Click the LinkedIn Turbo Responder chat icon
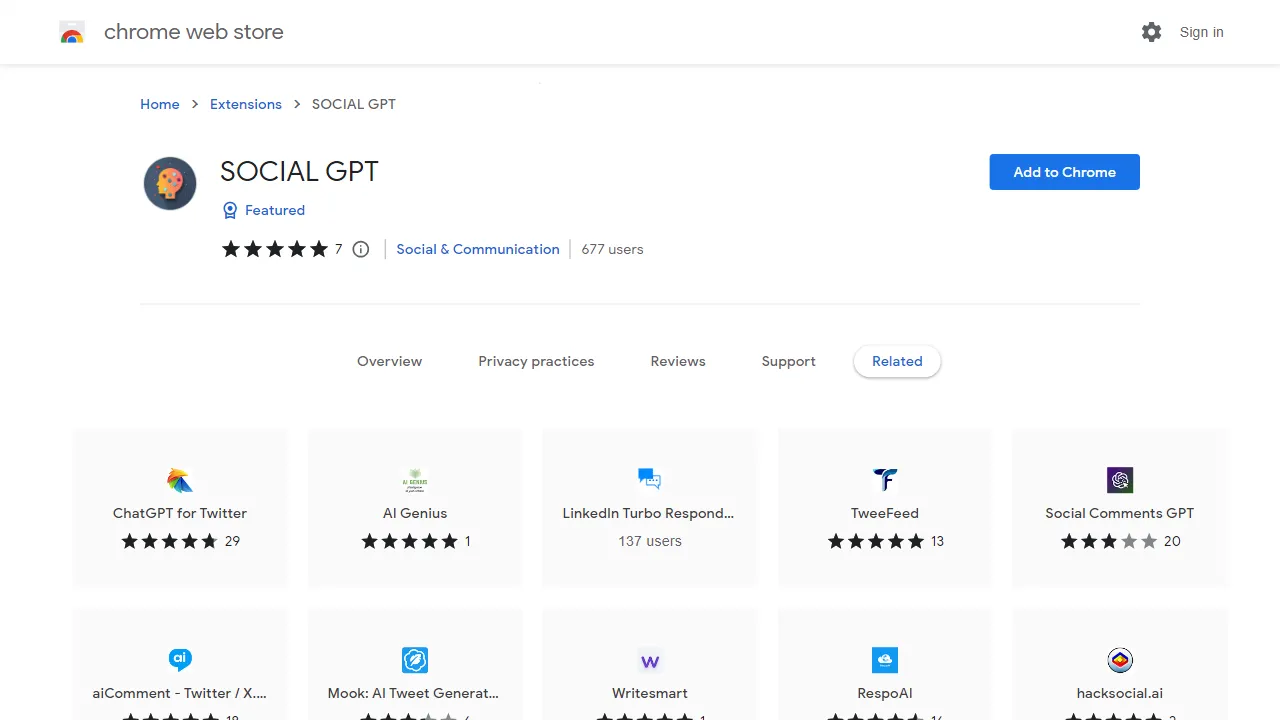 650,480
